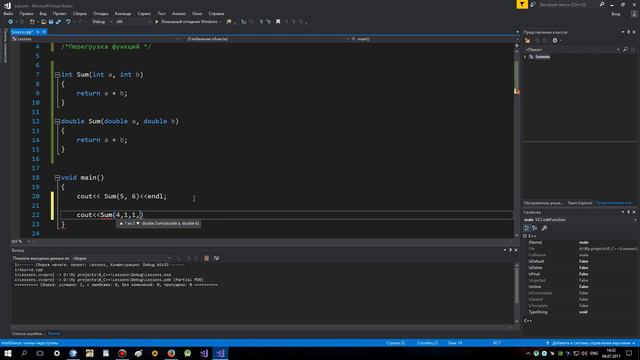Image resolution: width=640 pixels, height=360 pixels.
Task: Switch to Team Explorer tab
Action: coord(580,203)
